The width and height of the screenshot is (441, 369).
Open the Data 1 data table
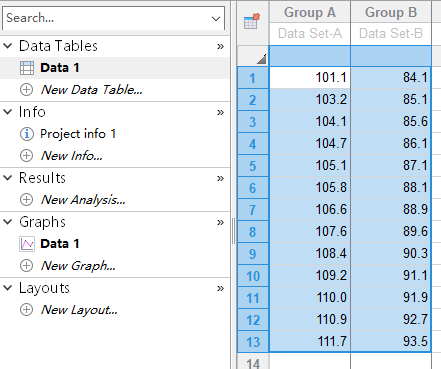60,68
